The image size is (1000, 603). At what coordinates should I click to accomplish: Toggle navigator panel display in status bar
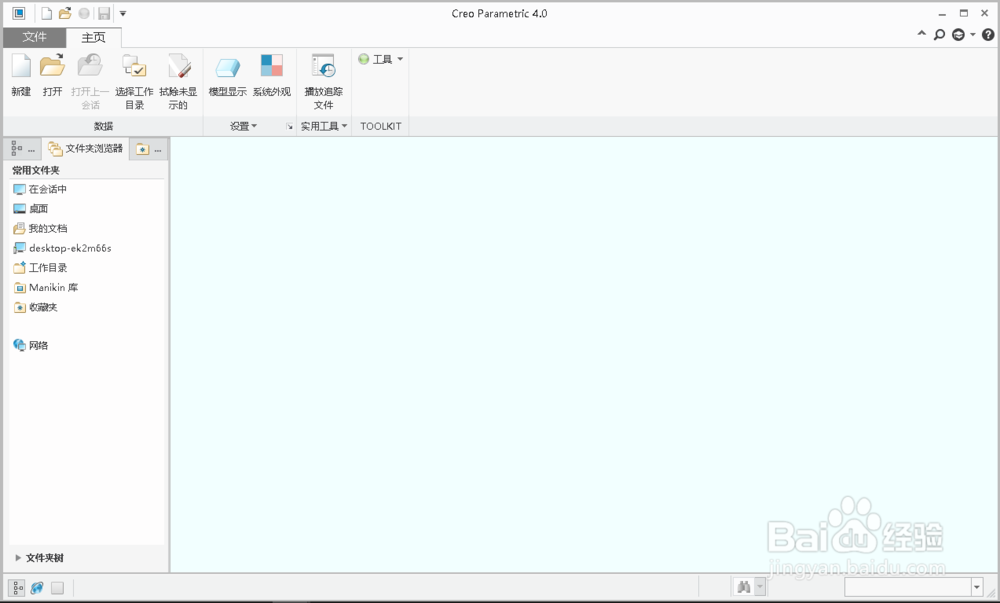pyautogui.click(x=18, y=588)
